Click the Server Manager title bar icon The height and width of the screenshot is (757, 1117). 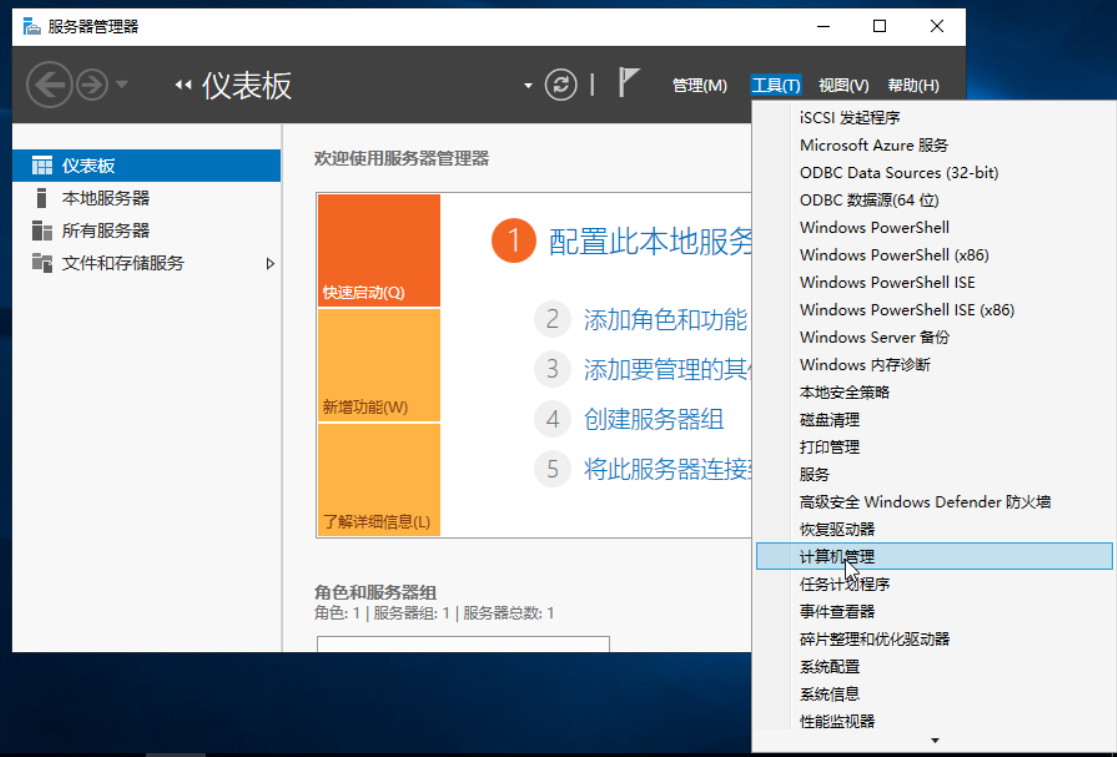[31, 26]
